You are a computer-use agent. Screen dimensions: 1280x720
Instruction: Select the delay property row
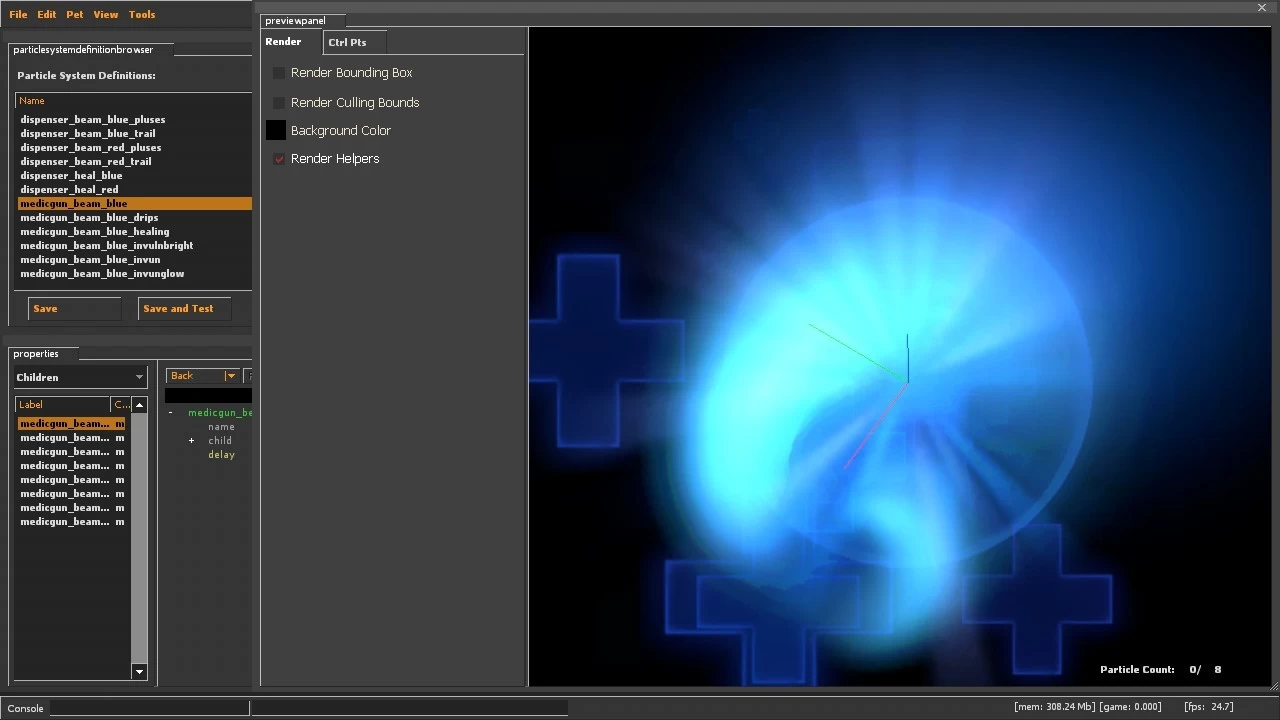tap(221, 455)
